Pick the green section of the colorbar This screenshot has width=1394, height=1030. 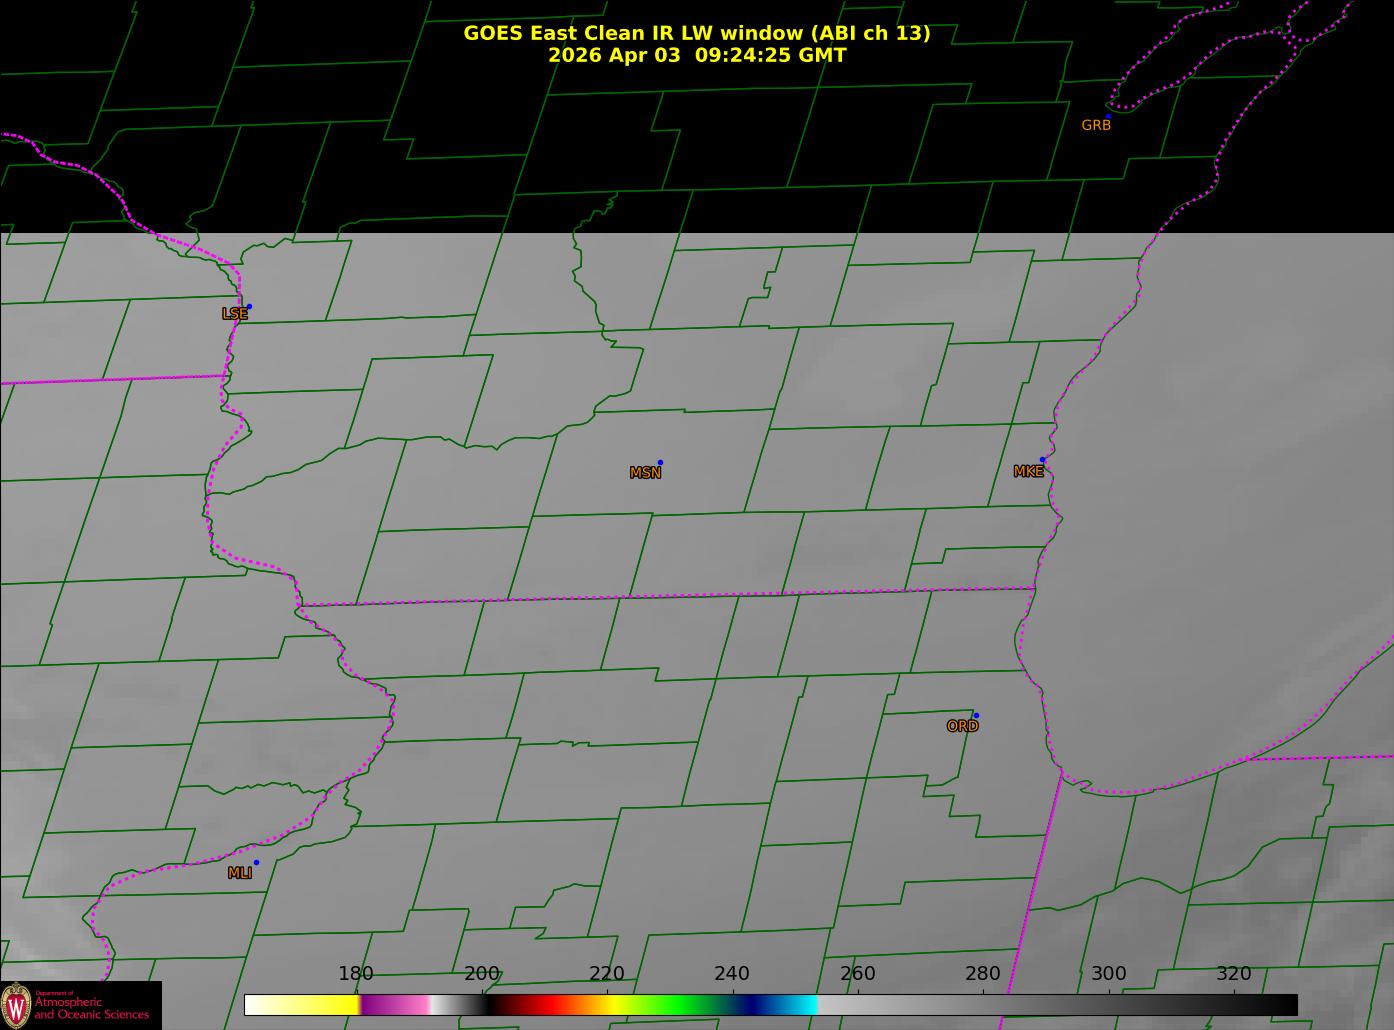[680, 1005]
